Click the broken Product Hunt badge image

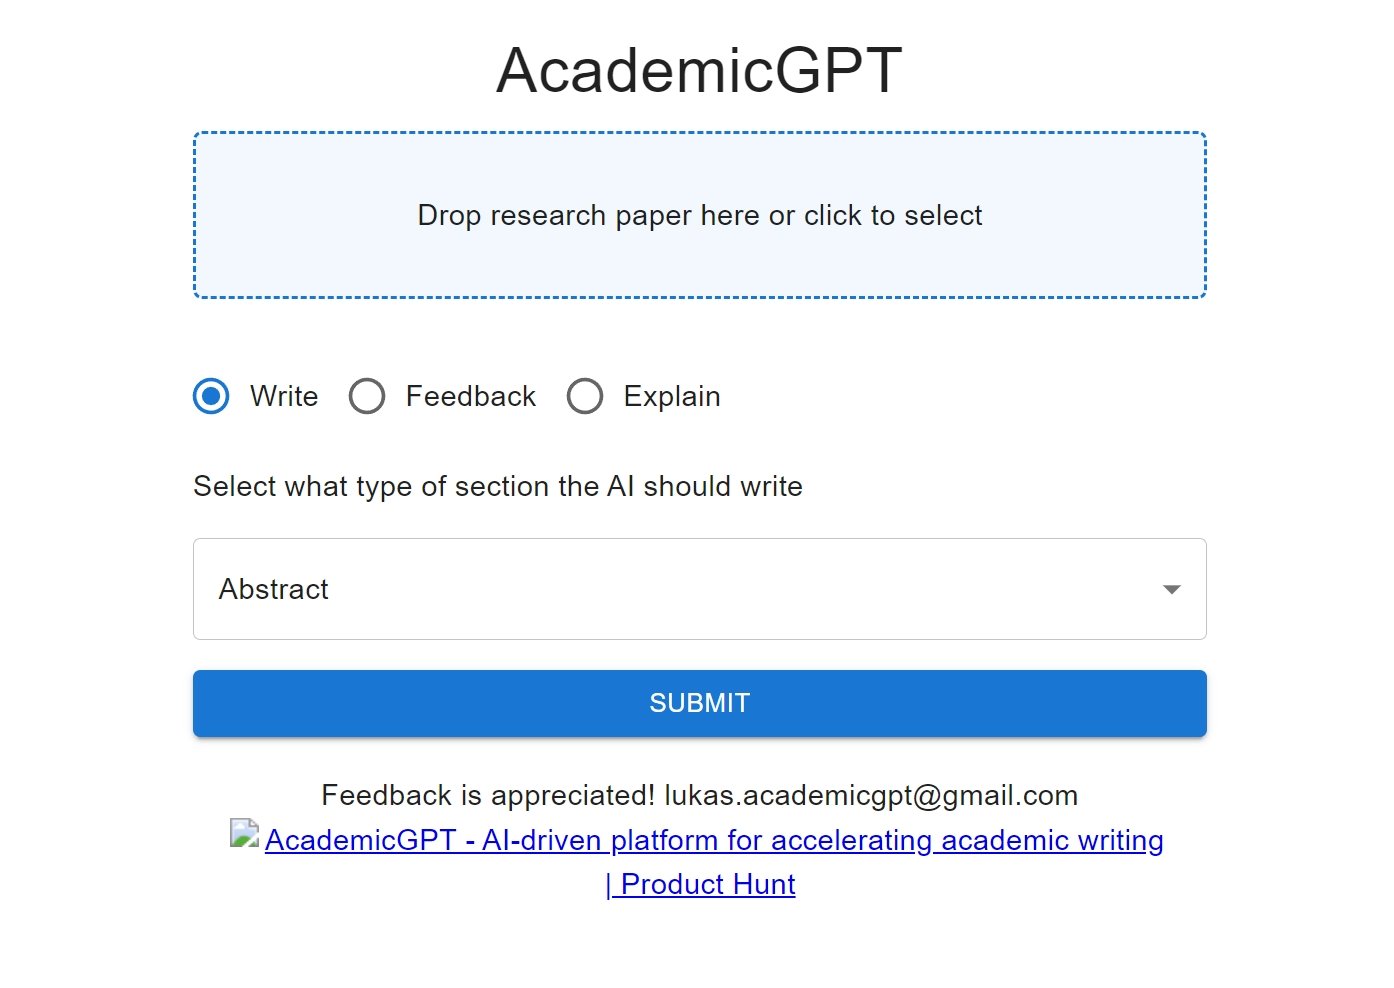[x=244, y=834]
